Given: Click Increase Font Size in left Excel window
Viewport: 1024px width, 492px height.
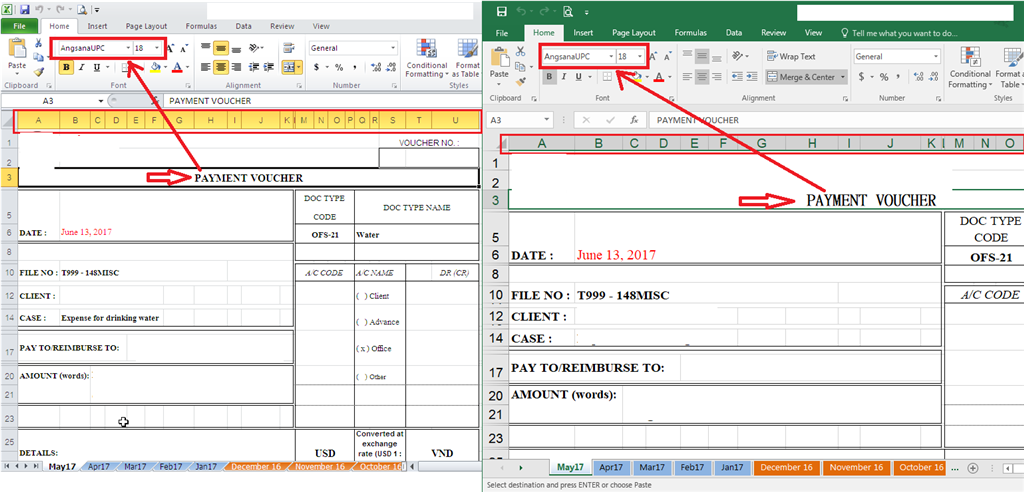Looking at the screenshot, I should [x=170, y=48].
